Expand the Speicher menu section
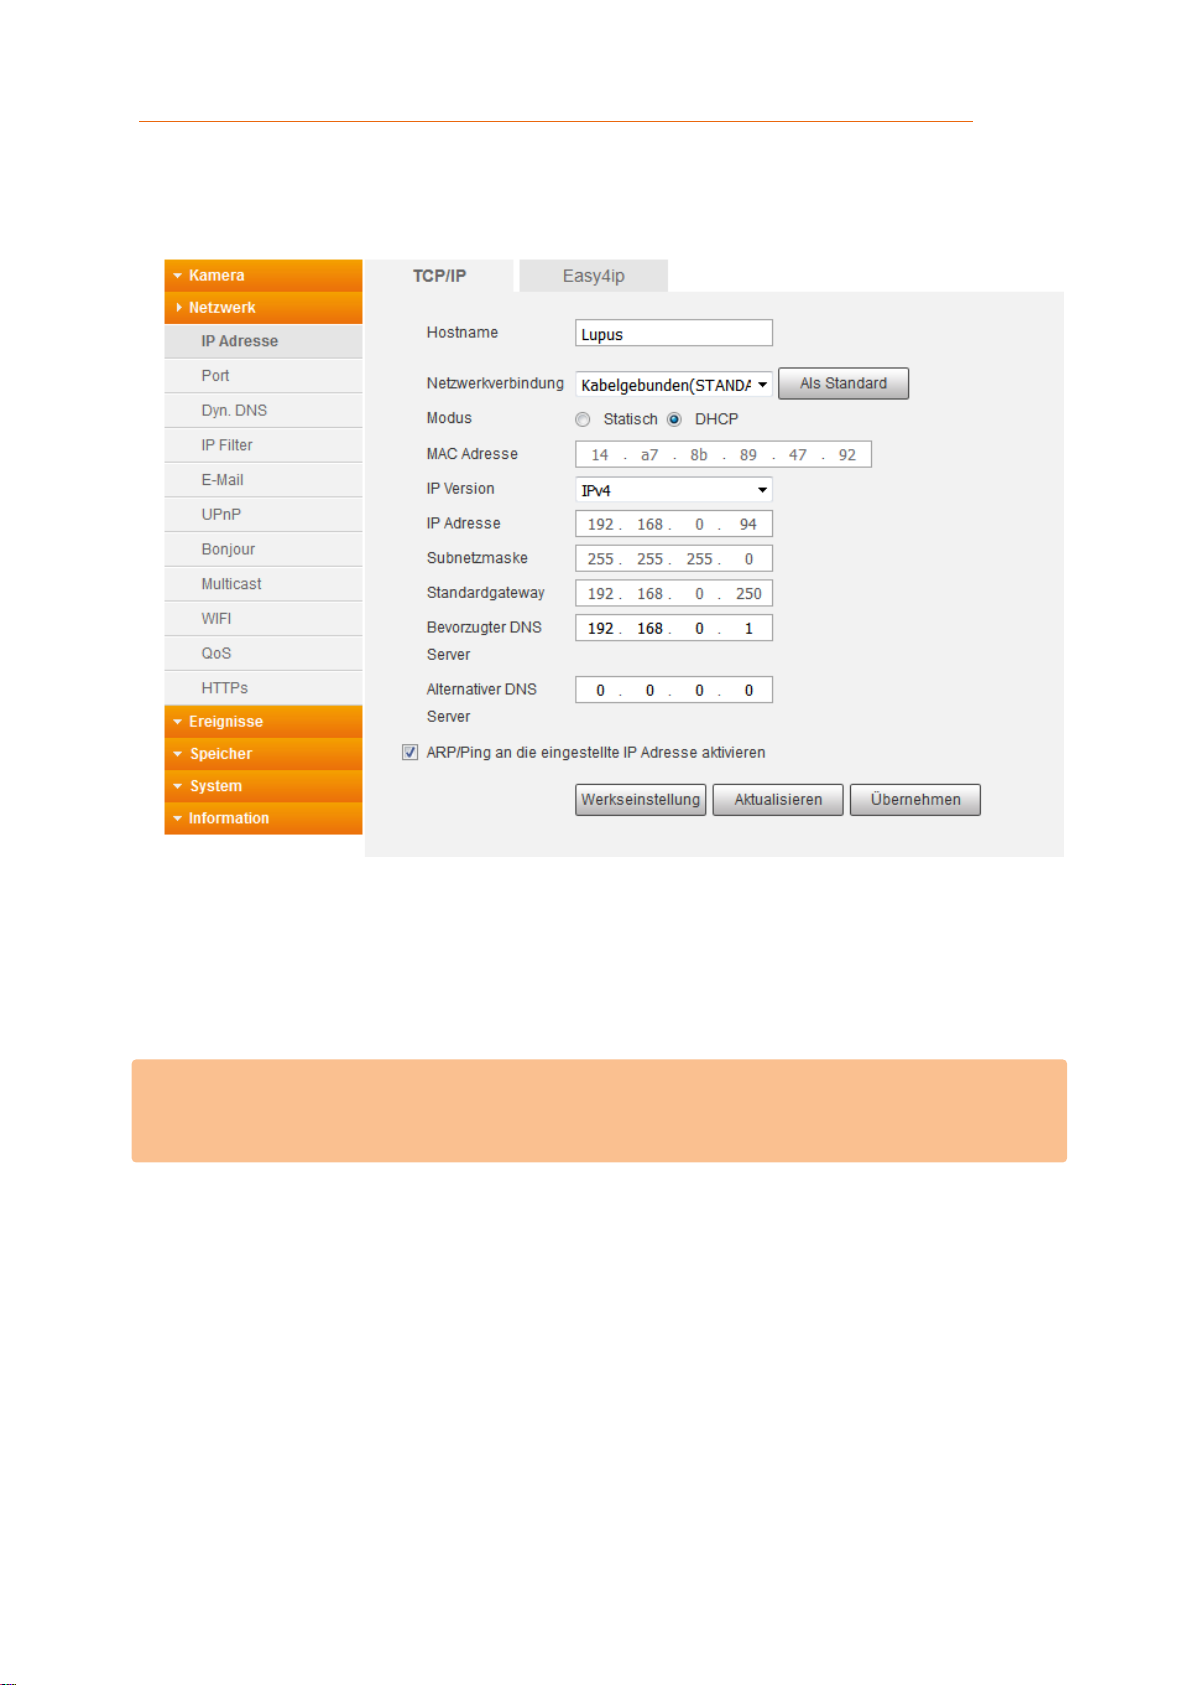The height and width of the screenshot is (1685, 1192). click(x=263, y=753)
